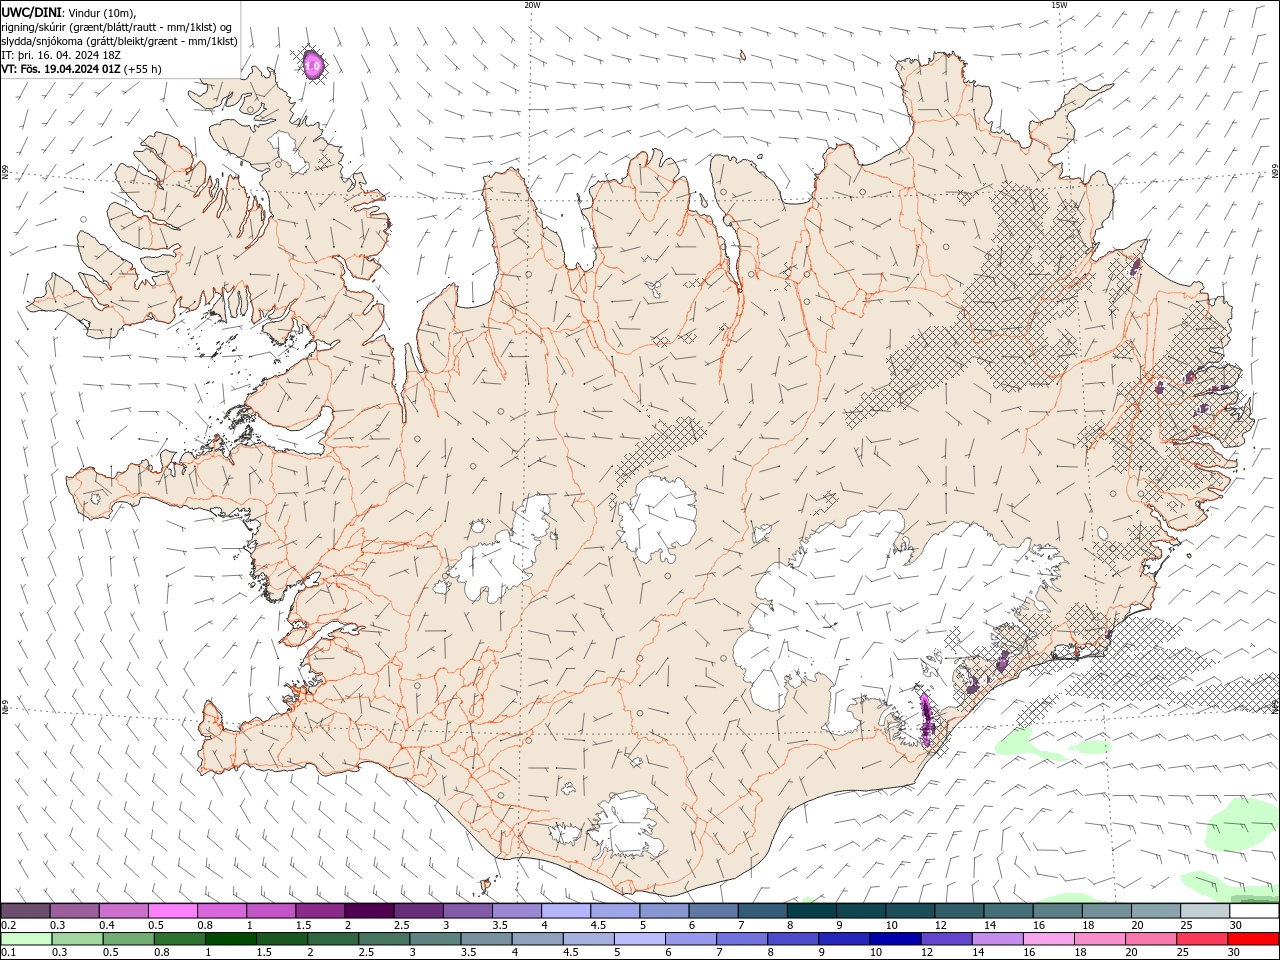
Task: Click the 'IT: Þri. 16. 04. 2024 18Z' line
Action: point(62,55)
